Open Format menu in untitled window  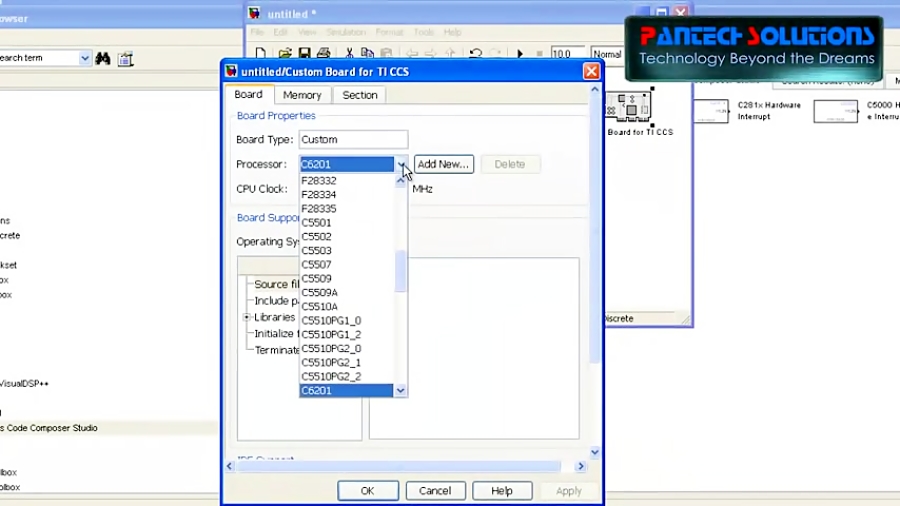click(x=390, y=32)
